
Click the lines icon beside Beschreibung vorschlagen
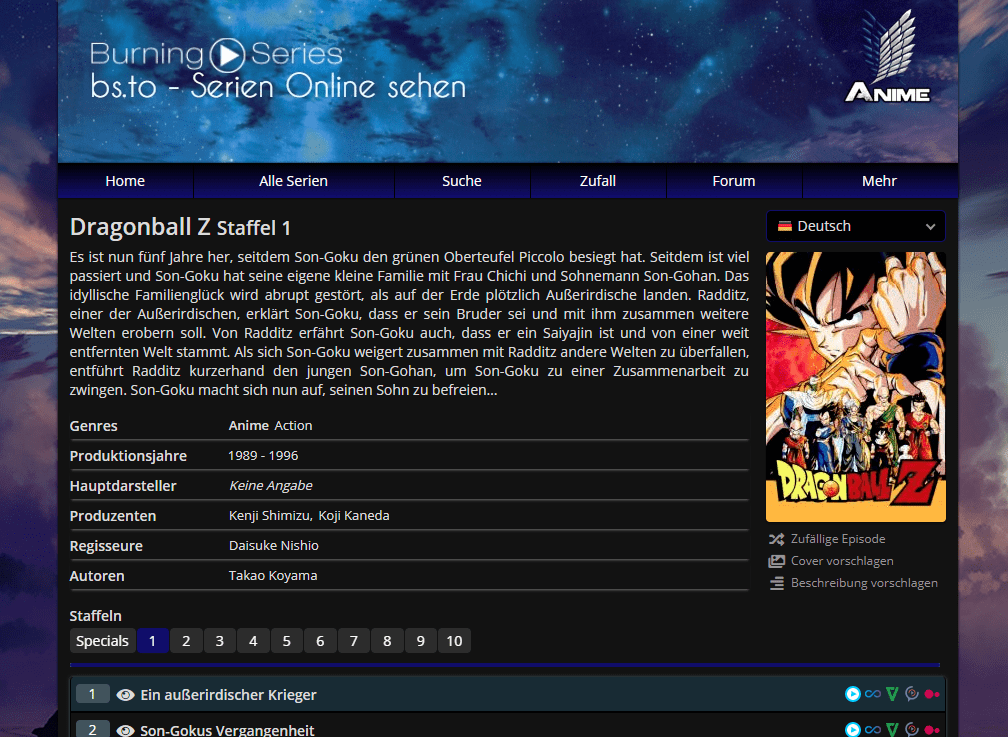(x=776, y=583)
